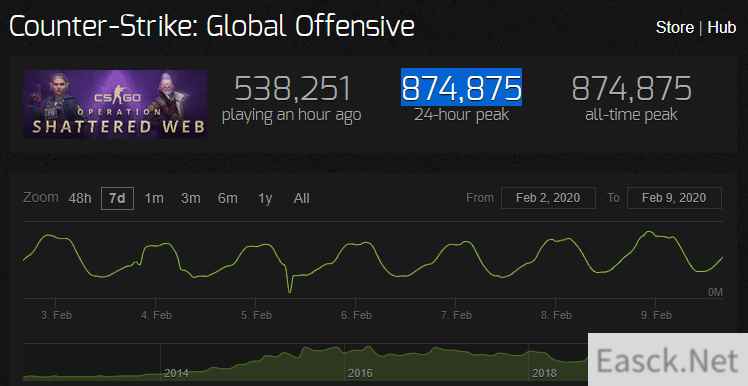Set chart zoom to 1y
Screen dimensions: 748x386
pyautogui.click(x=265, y=198)
